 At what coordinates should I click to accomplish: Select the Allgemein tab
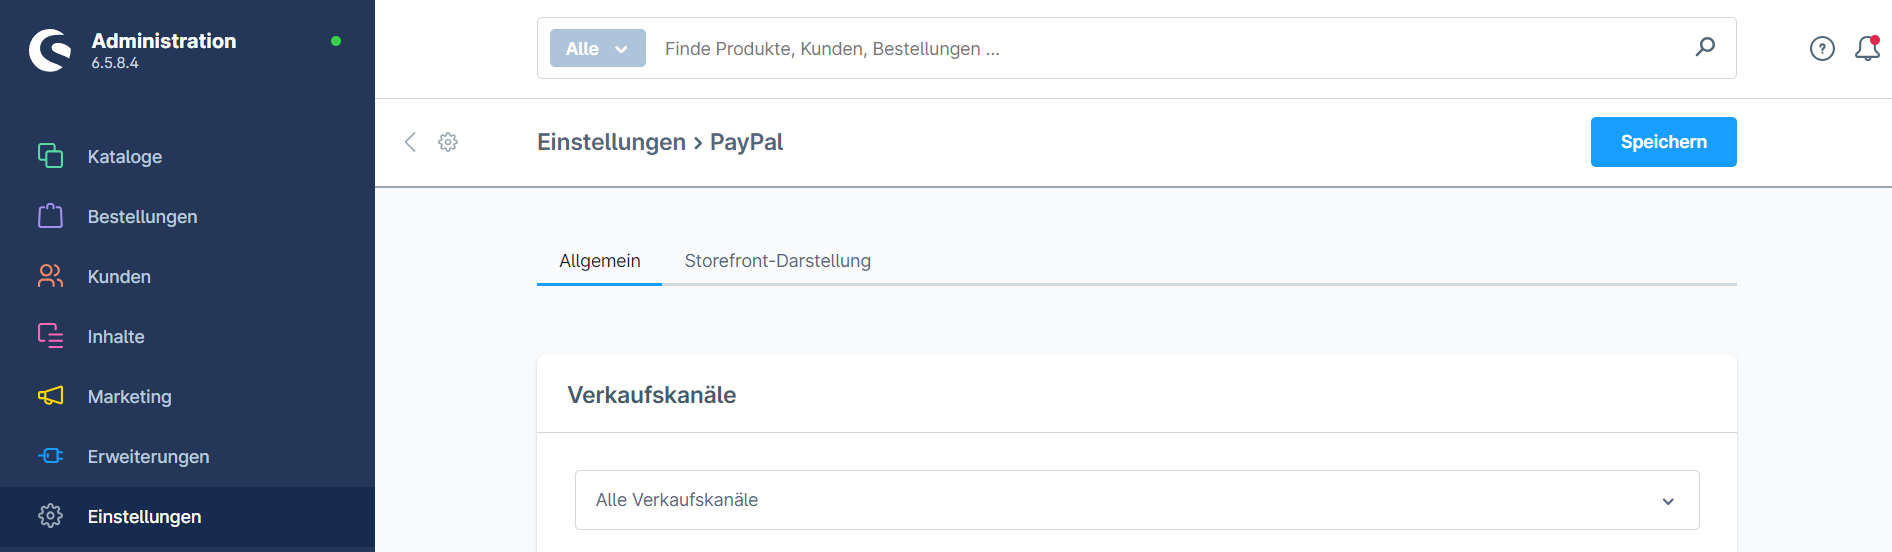[599, 261]
